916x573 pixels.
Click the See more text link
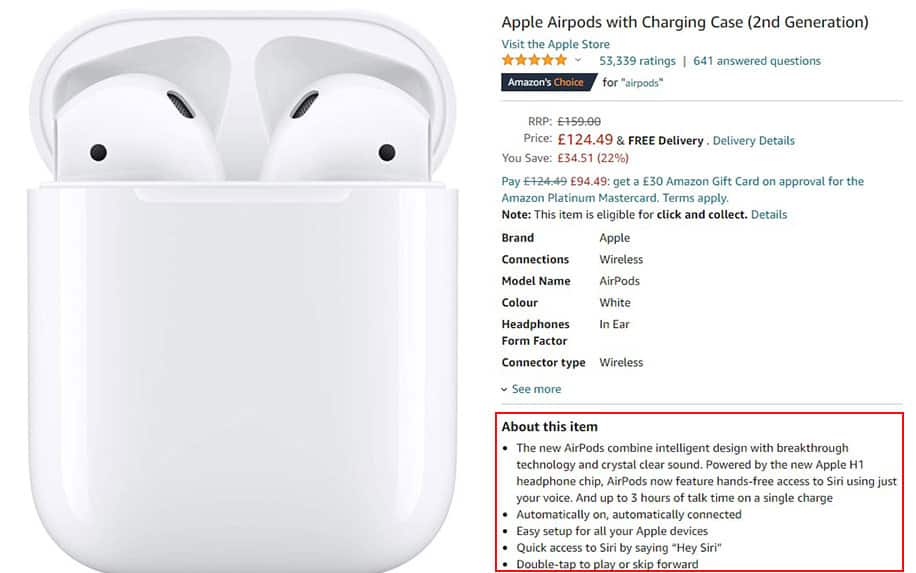536,389
